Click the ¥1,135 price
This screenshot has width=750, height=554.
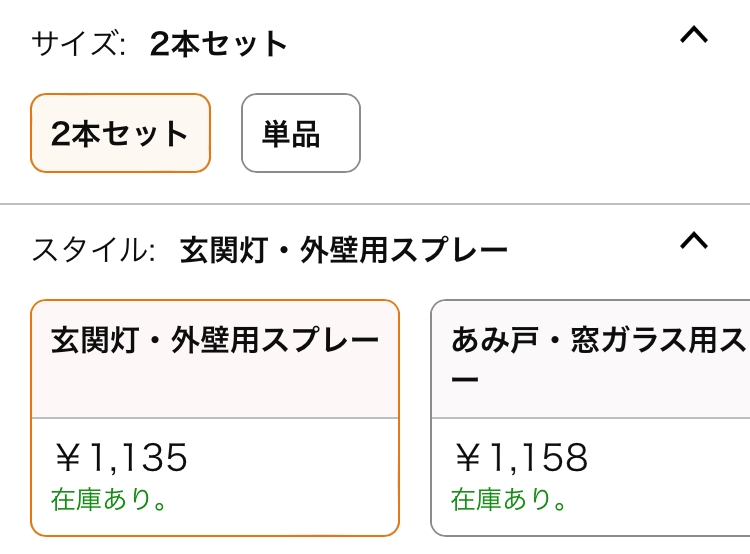(x=121, y=458)
